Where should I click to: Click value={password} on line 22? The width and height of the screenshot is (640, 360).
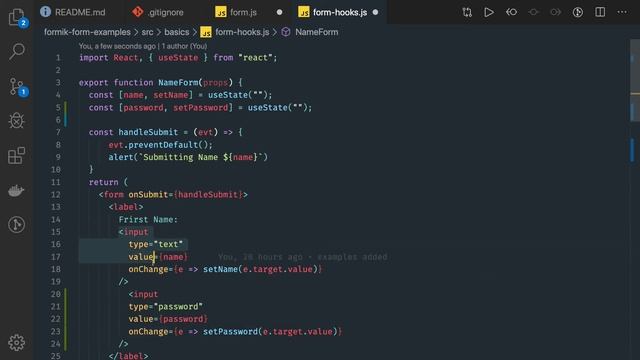click(x=168, y=319)
